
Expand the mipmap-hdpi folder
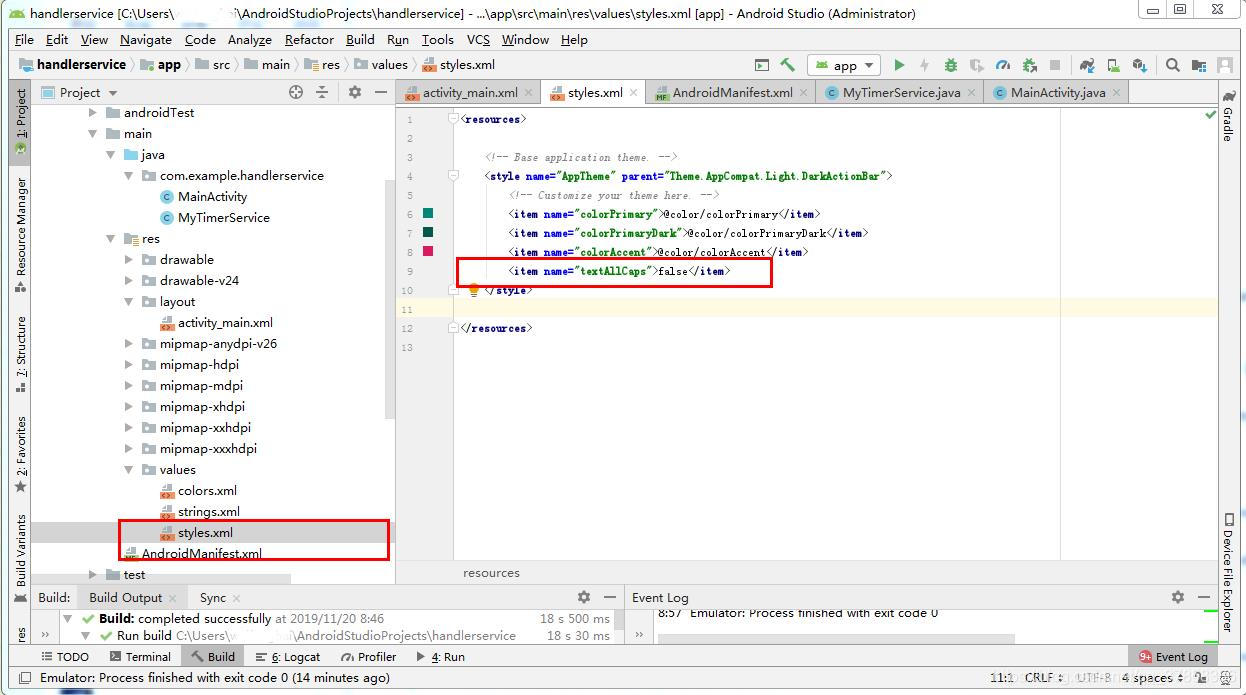(x=129, y=365)
